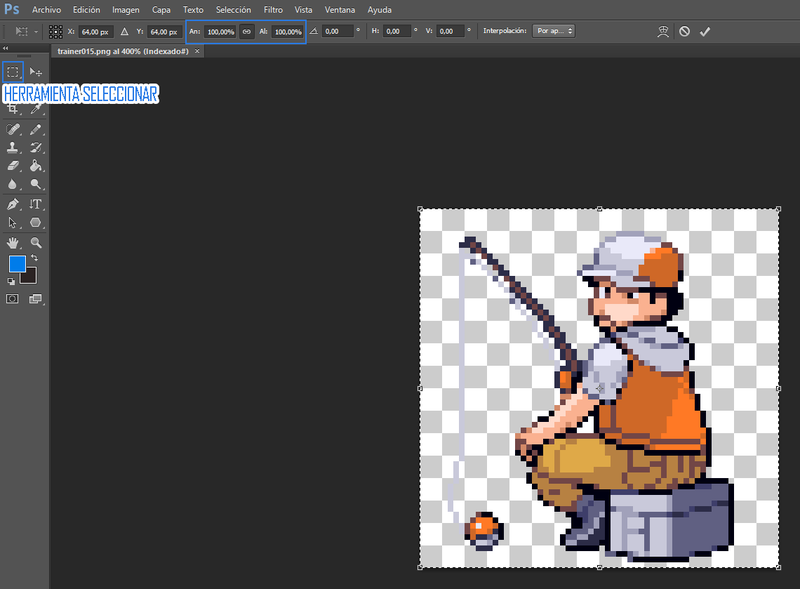Select the Move tool
The width and height of the screenshot is (800, 589).
(x=36, y=72)
